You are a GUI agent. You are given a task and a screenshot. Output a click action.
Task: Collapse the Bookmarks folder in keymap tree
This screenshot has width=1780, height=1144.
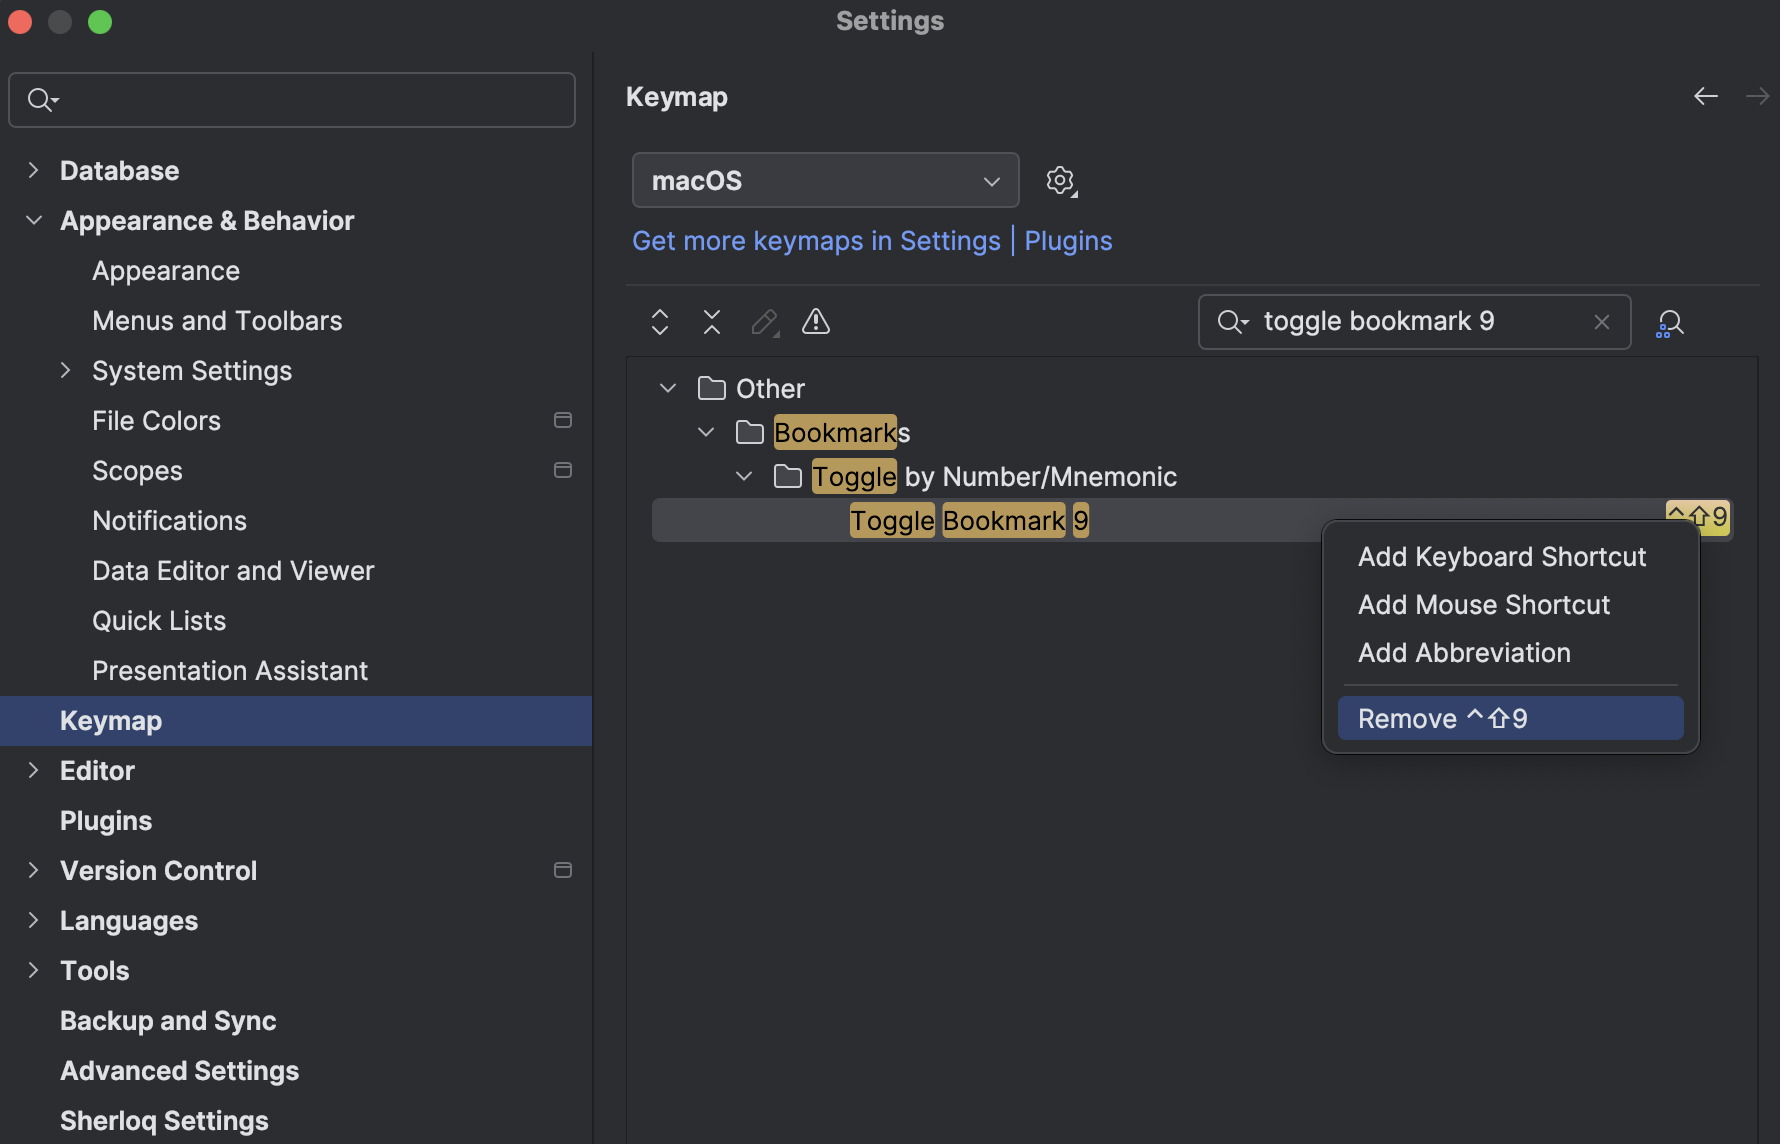click(x=706, y=432)
